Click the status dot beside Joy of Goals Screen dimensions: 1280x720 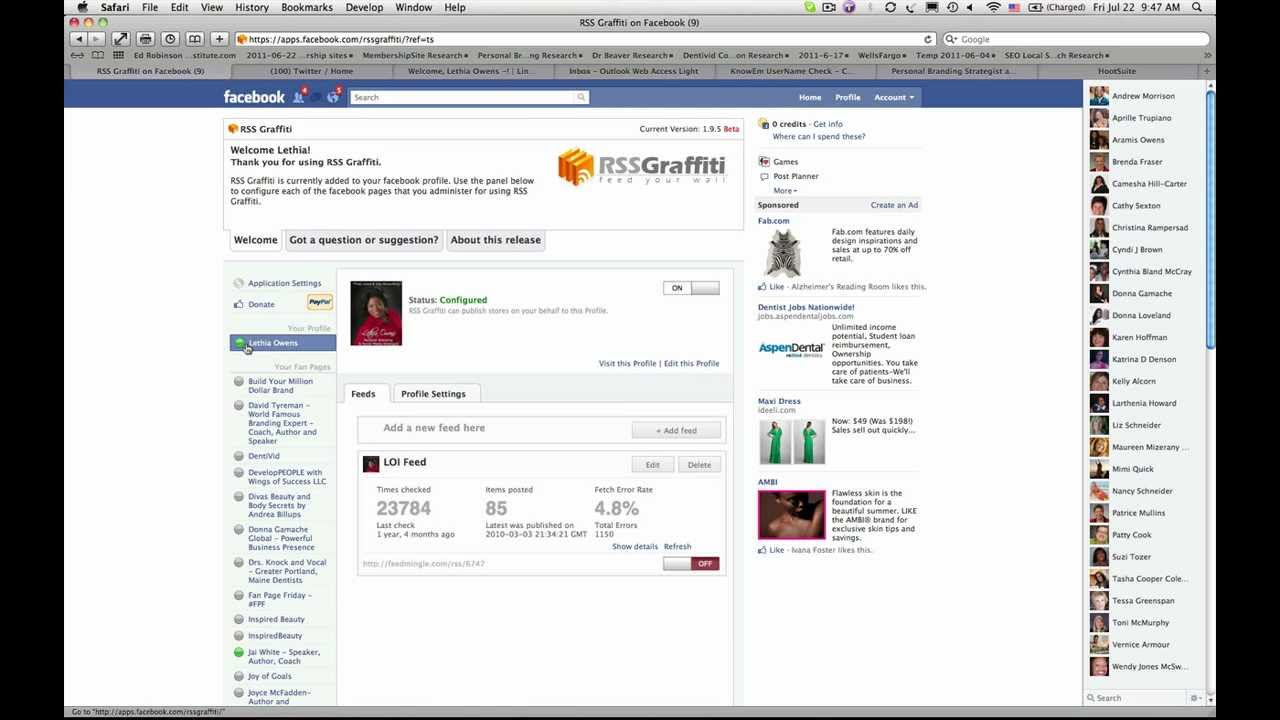coord(238,677)
